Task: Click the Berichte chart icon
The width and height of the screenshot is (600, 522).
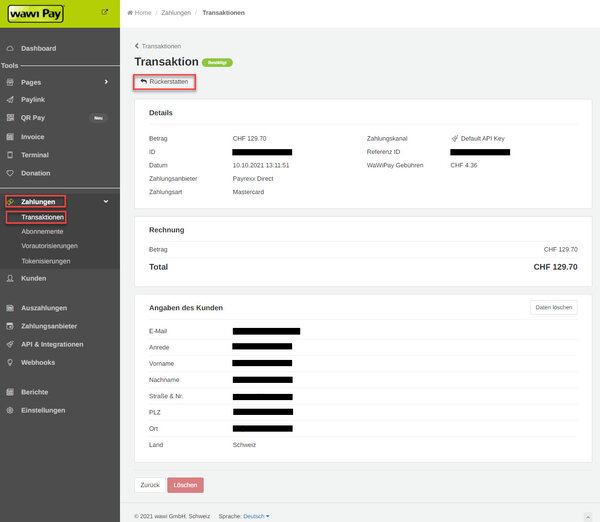Action: (10, 392)
